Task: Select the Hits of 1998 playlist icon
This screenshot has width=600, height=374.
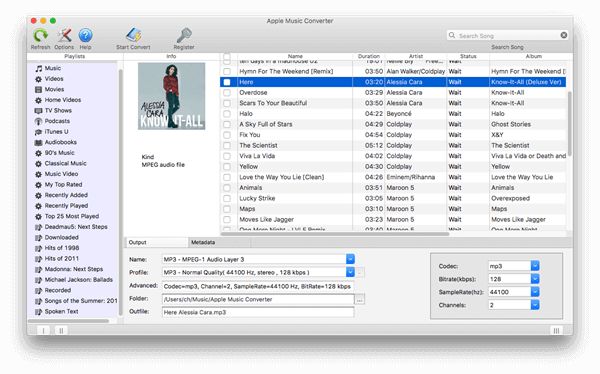Action: (39, 248)
